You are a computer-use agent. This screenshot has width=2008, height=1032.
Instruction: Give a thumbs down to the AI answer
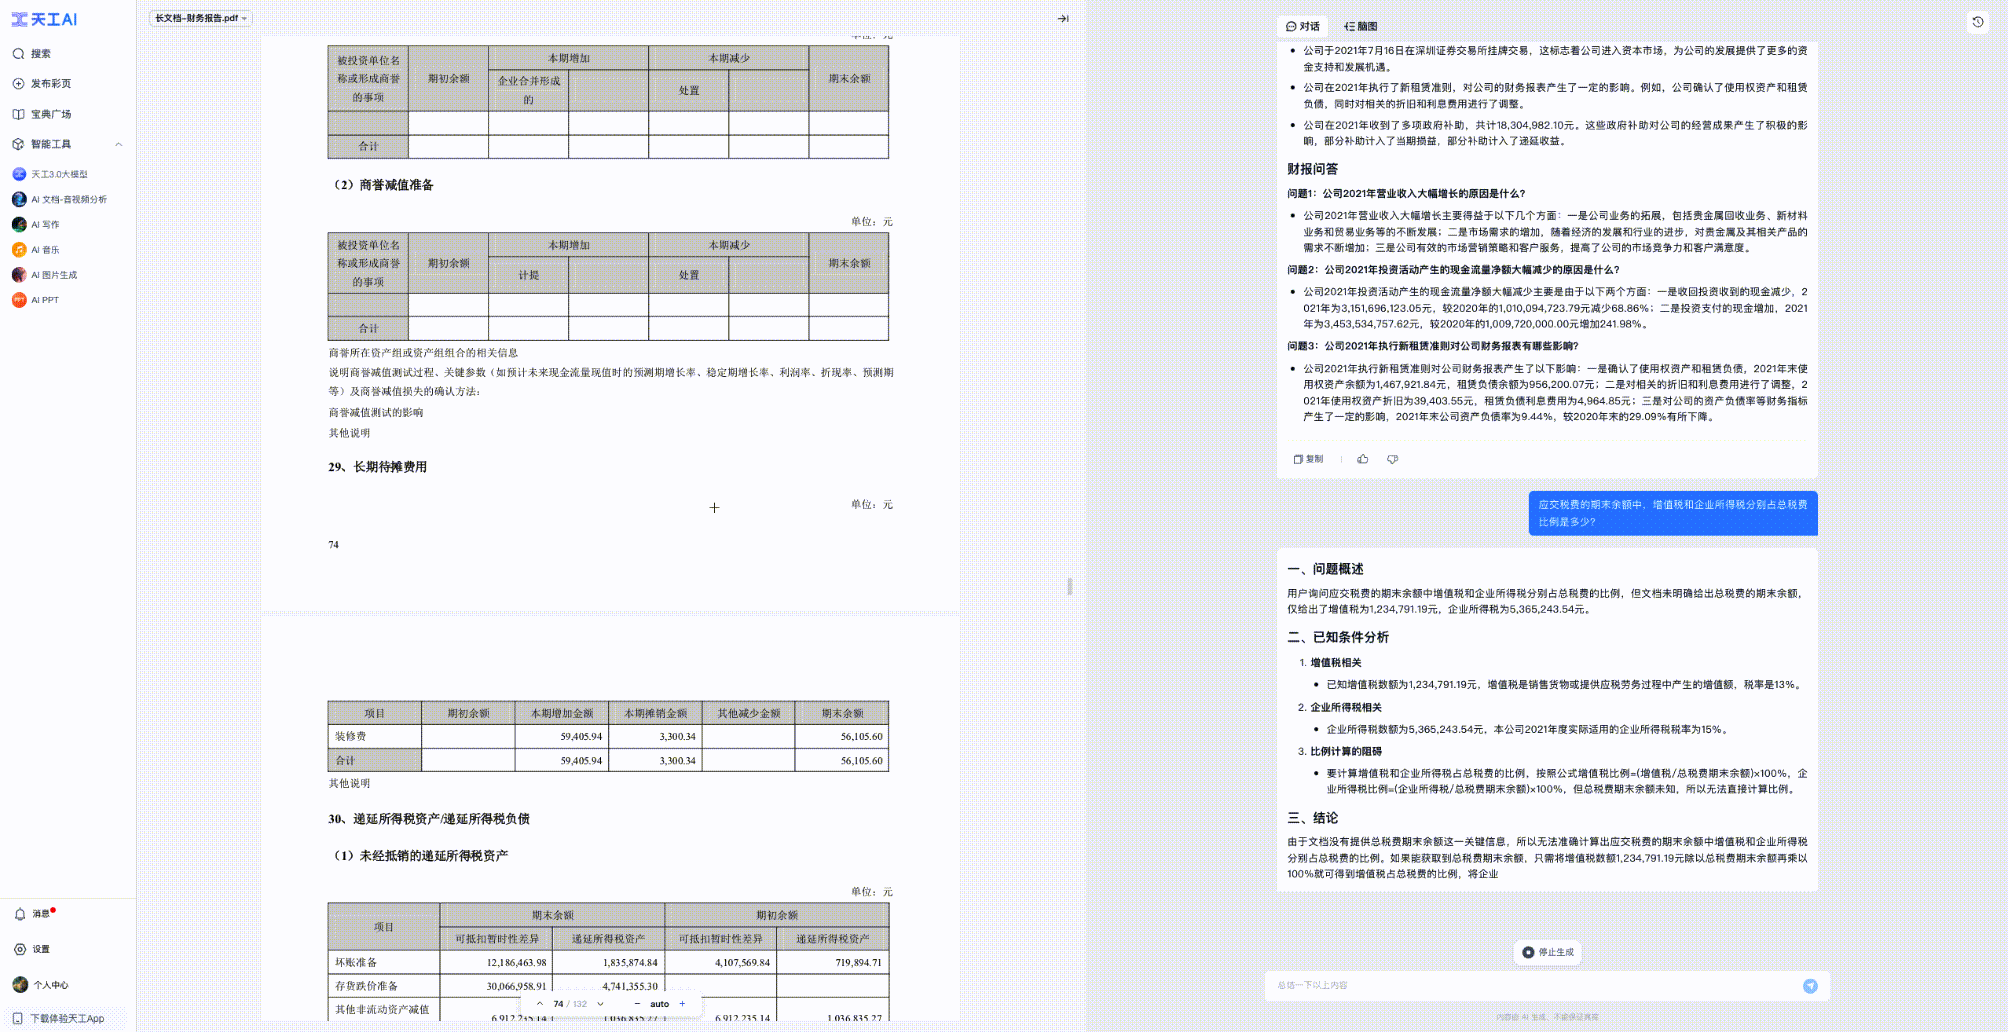point(1391,459)
